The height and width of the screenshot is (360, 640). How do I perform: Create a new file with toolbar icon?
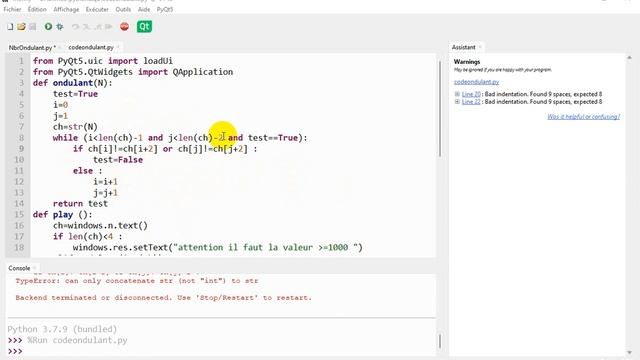10,27
